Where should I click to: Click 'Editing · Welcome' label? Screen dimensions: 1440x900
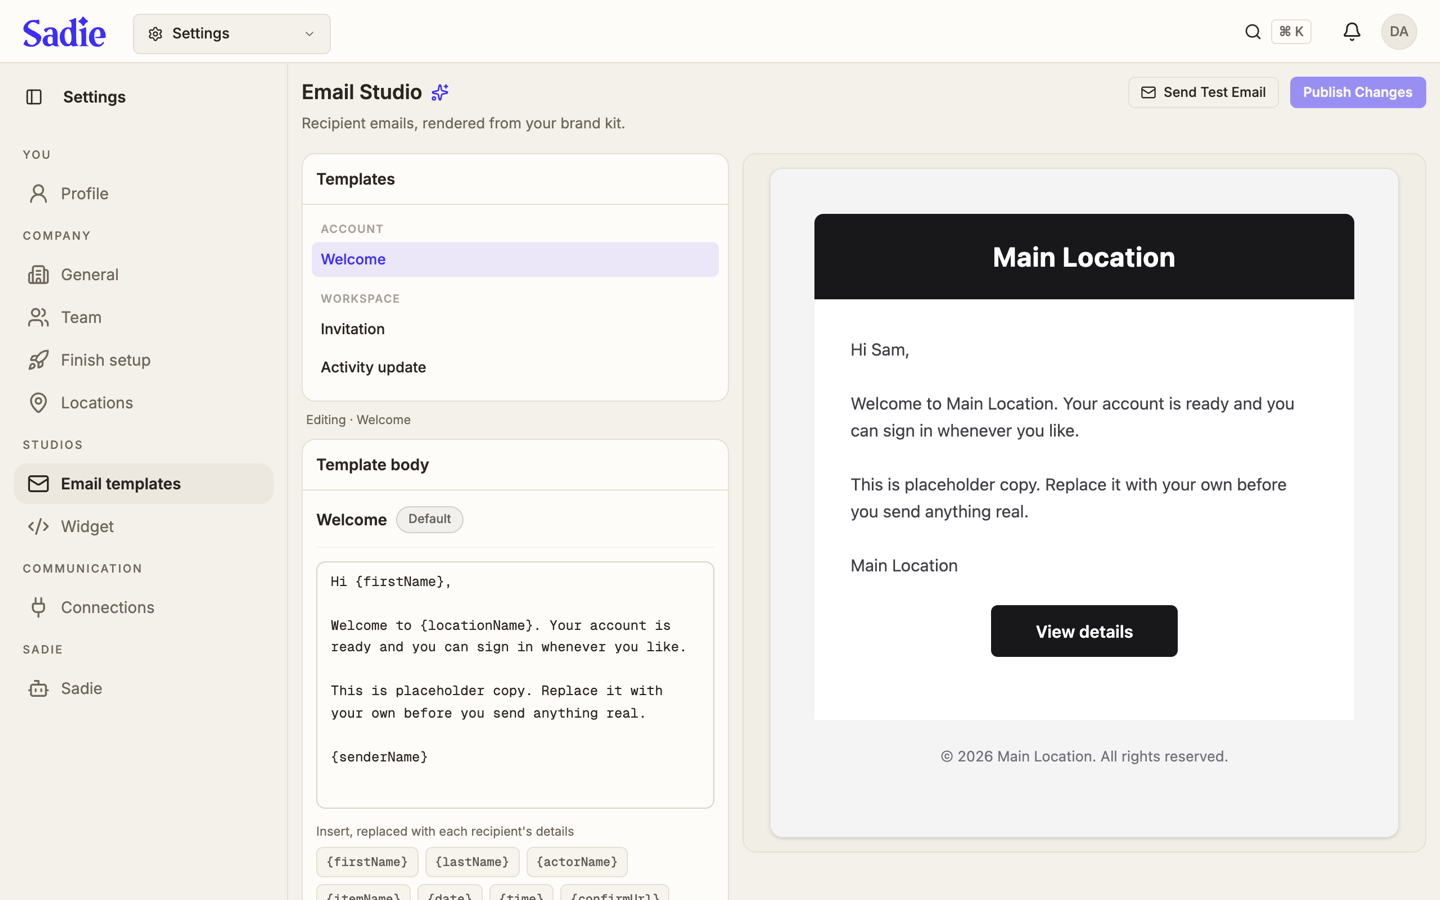point(358,420)
